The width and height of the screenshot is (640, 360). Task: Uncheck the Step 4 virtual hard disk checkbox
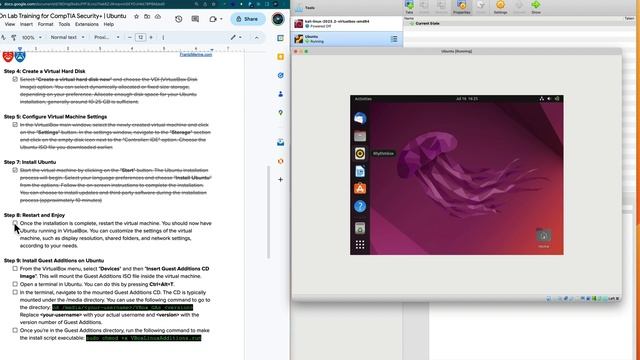15,79
